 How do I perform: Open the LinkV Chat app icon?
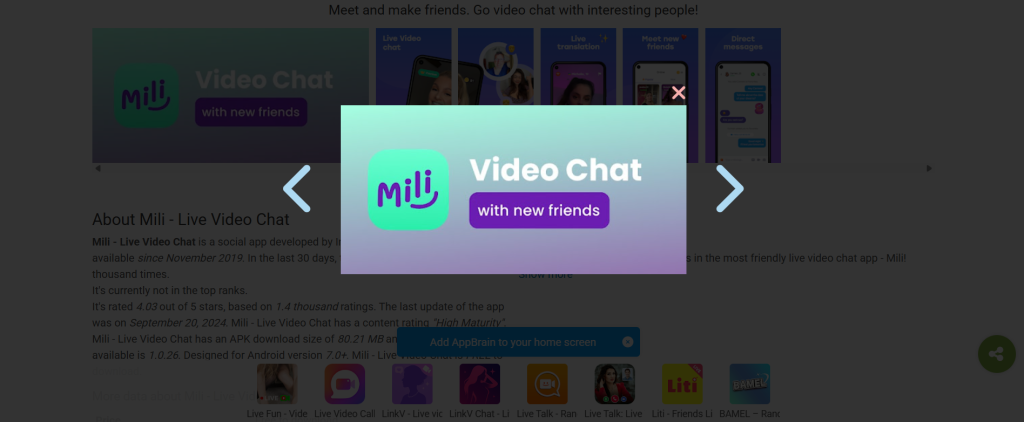(x=480, y=384)
